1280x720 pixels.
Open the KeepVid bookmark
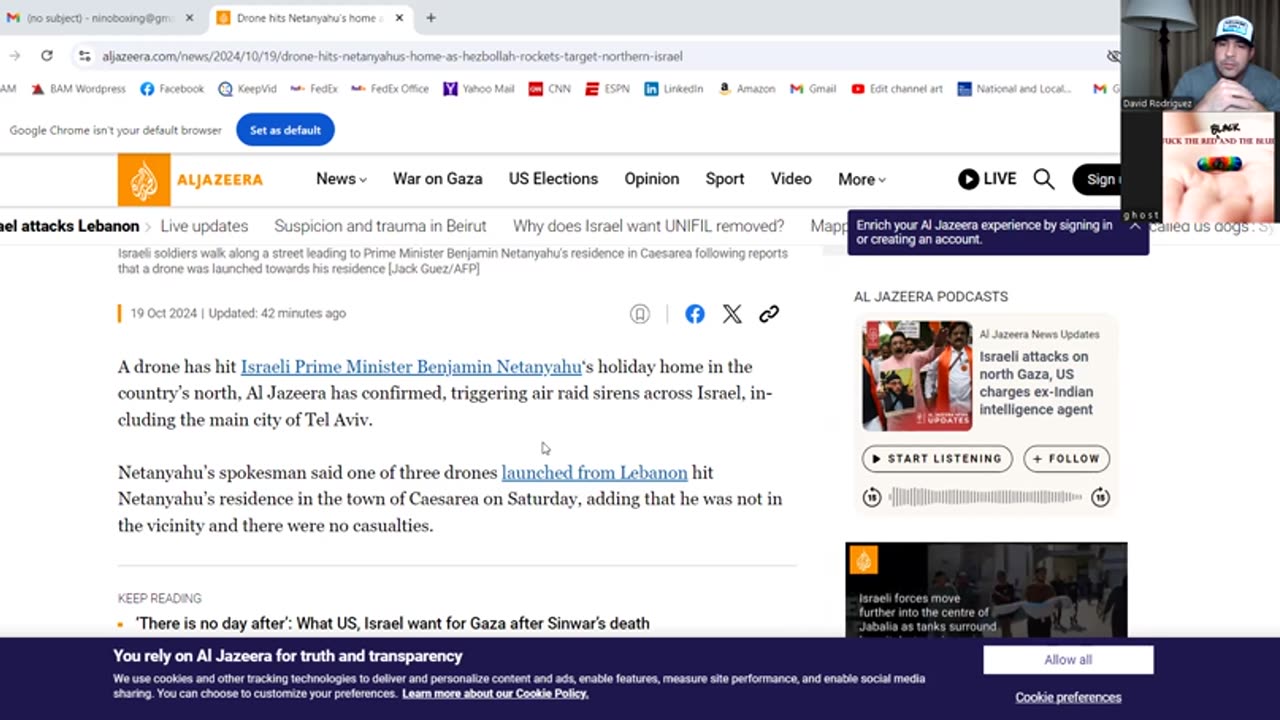[x=247, y=89]
